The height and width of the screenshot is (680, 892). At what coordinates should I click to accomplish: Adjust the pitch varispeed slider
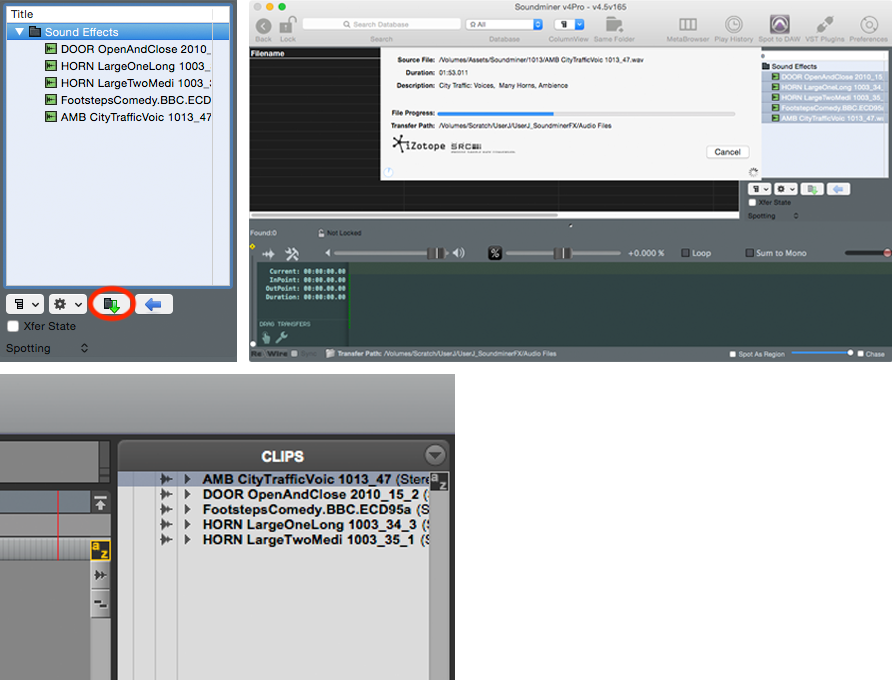click(563, 253)
